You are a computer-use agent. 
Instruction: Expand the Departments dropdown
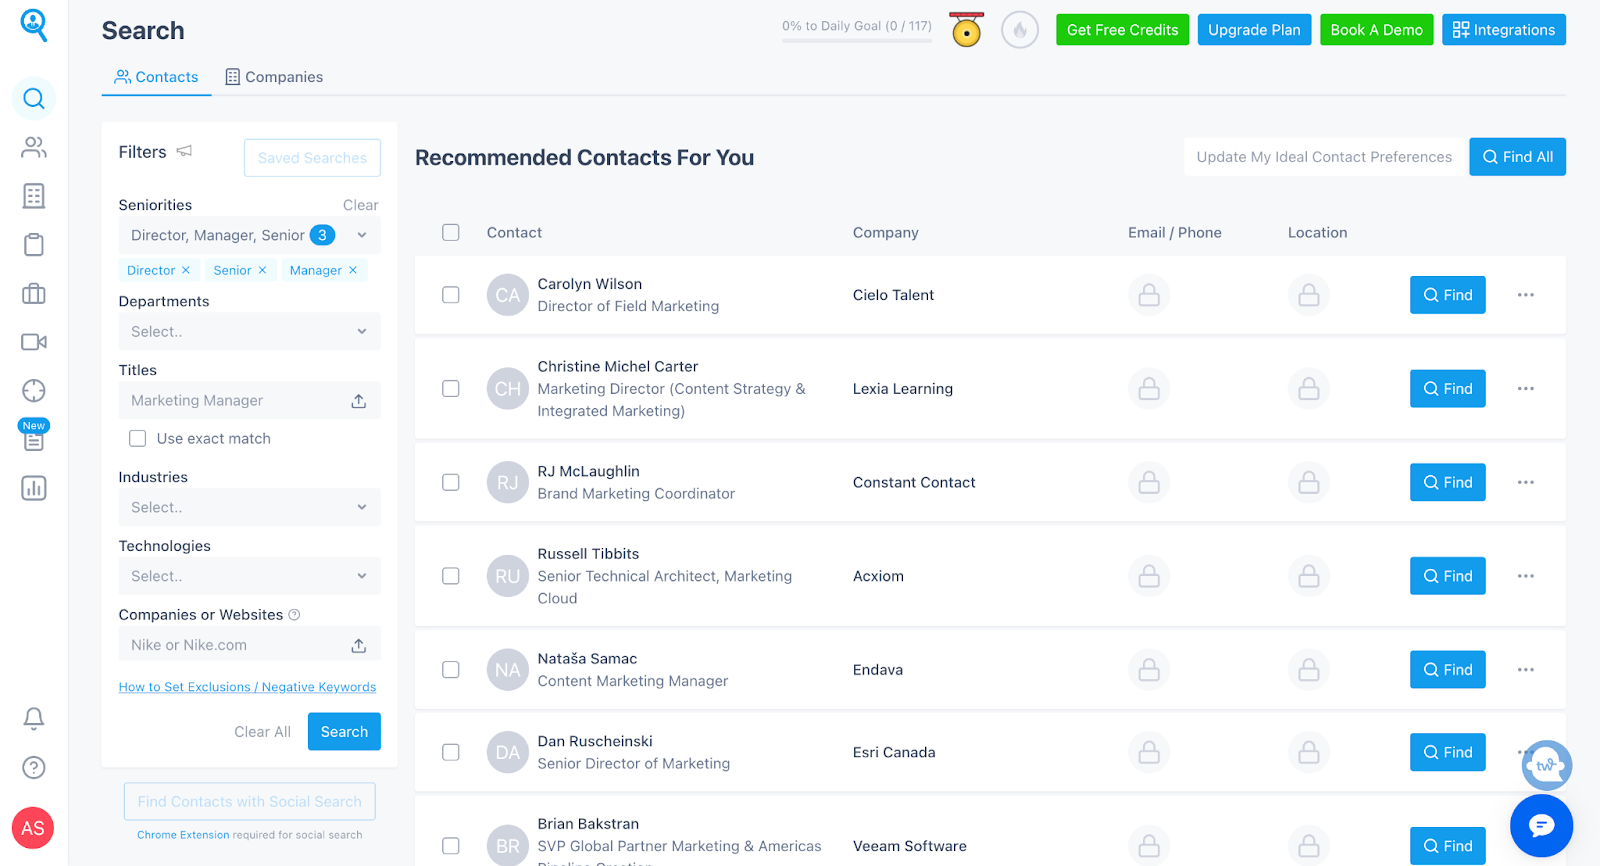coord(249,332)
